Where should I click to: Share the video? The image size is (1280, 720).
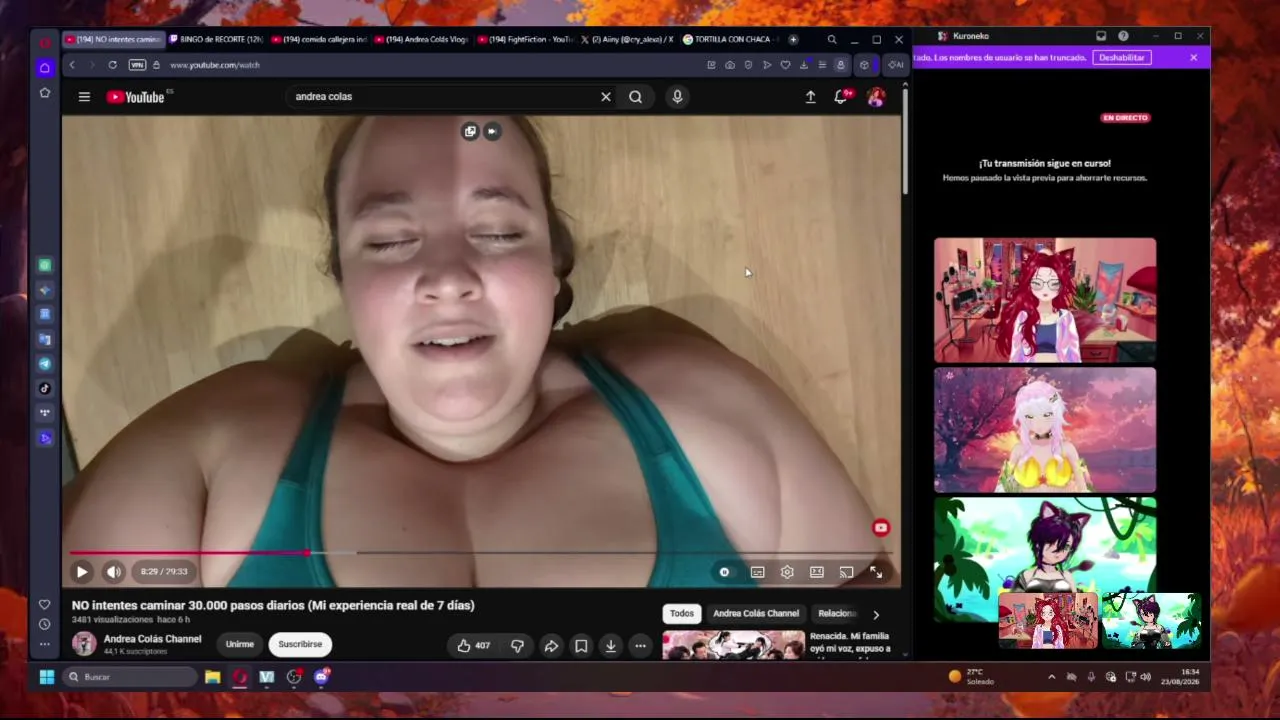(x=551, y=646)
